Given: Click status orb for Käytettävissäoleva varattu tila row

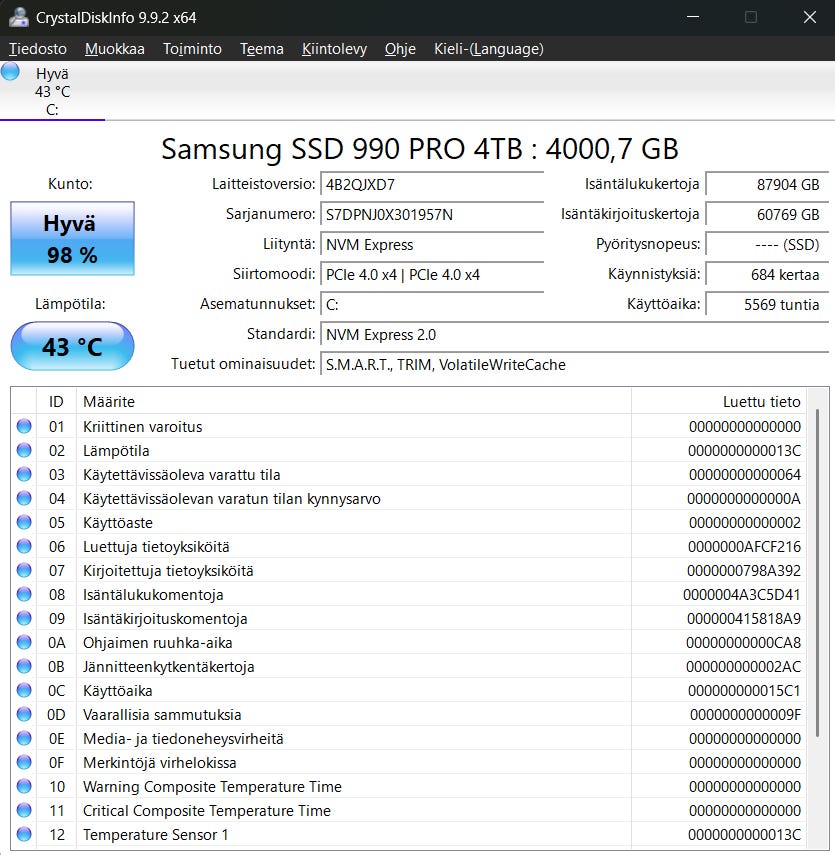Looking at the screenshot, I should point(24,474).
